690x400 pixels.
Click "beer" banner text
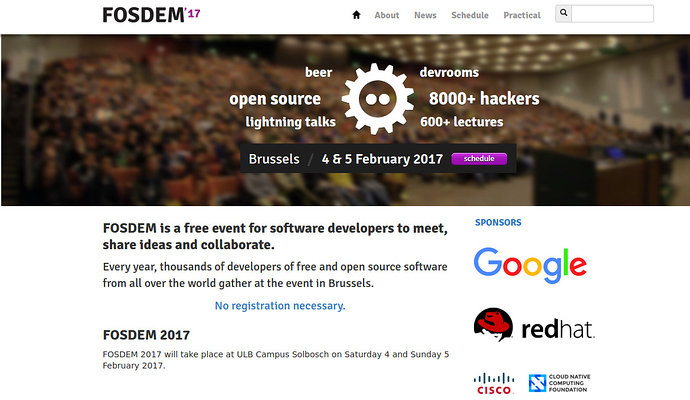coord(319,72)
